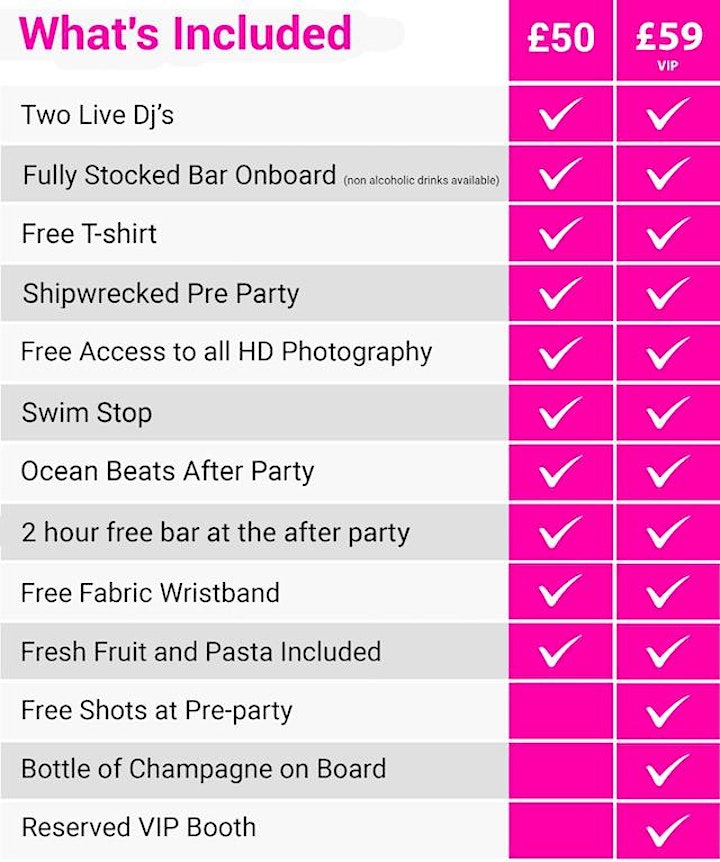Click the empty £50 cell for Bottle of Champagne
720x862 pixels.
(x=561, y=770)
